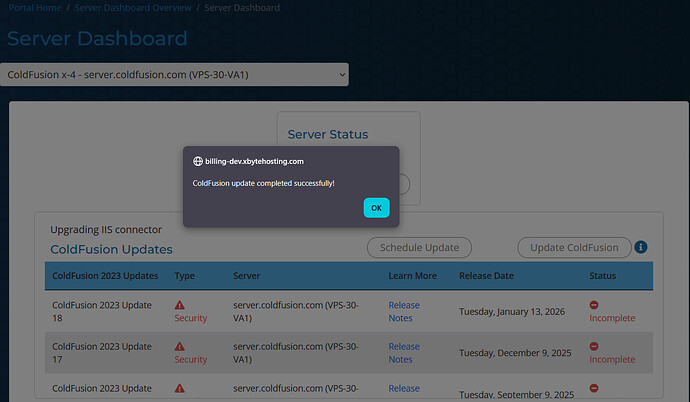Open Release Notes for ColdFusion 2023 Update 17
This screenshot has height=402, width=690.
403,352
